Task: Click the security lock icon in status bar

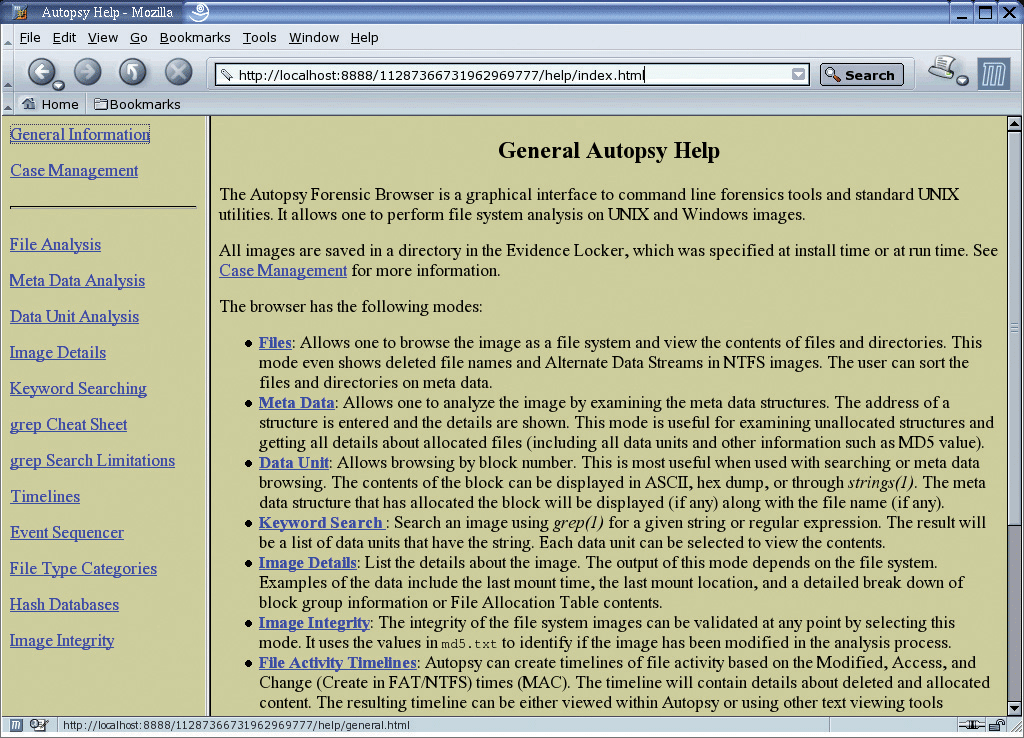Action: pos(997,725)
